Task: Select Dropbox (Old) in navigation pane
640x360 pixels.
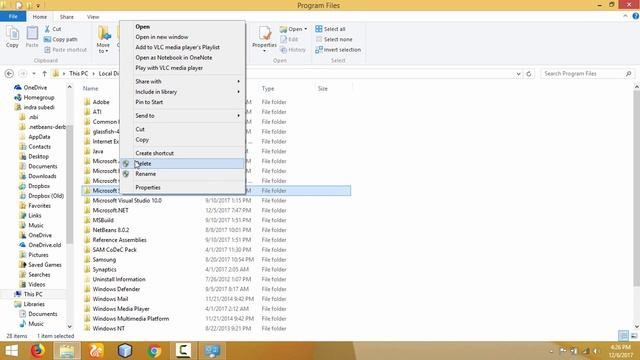Action: pyautogui.click(x=46, y=196)
